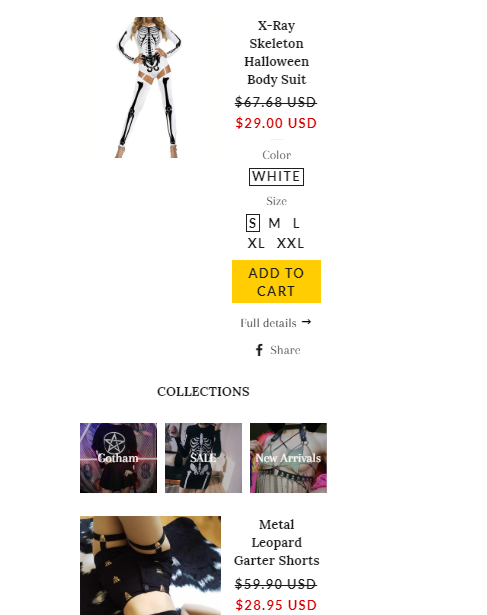The width and height of the screenshot is (487, 615).
Task: Open the Gotham collection thumbnail
Action: 118,458
